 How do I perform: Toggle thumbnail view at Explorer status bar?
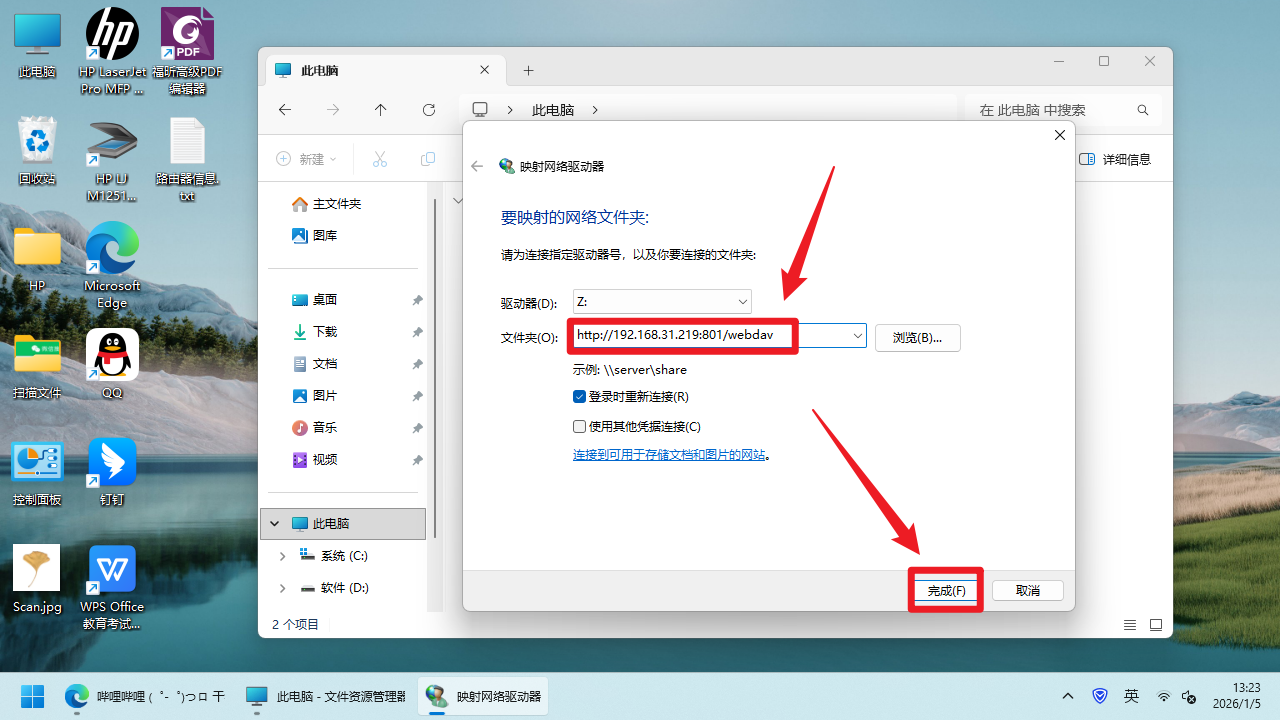click(1156, 624)
